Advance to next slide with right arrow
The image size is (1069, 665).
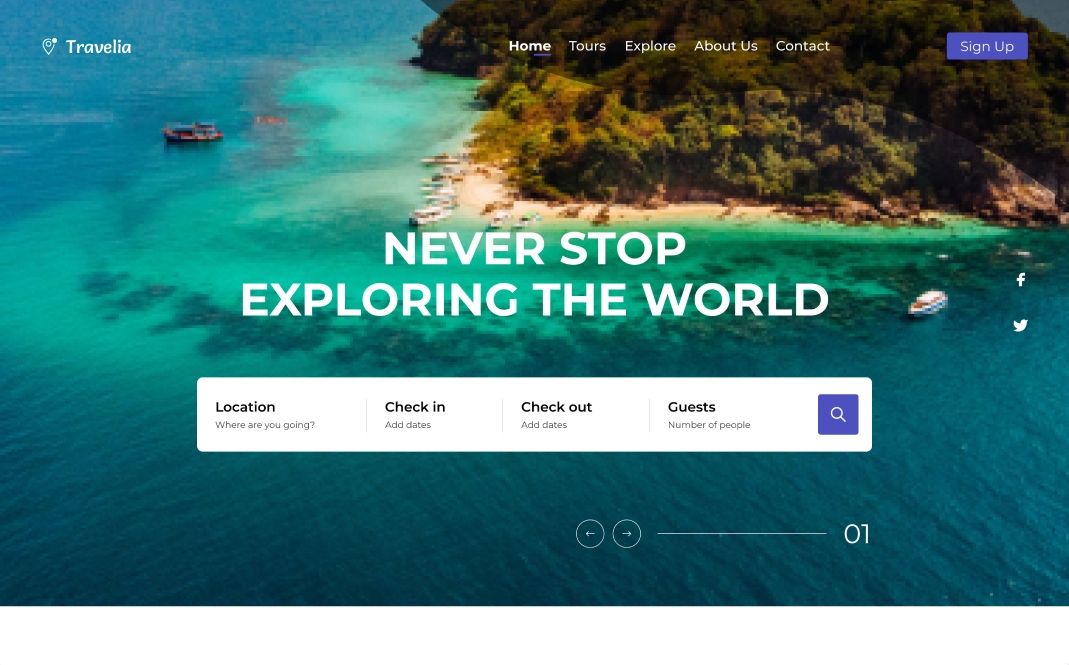tap(627, 533)
